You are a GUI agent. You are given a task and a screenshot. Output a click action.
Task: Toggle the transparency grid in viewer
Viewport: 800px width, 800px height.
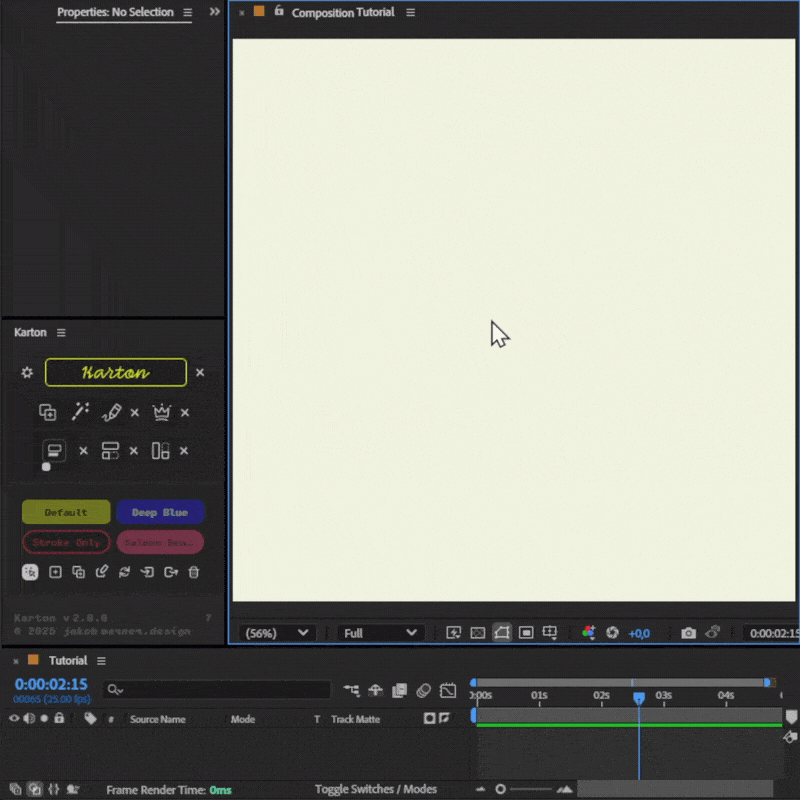coord(477,633)
